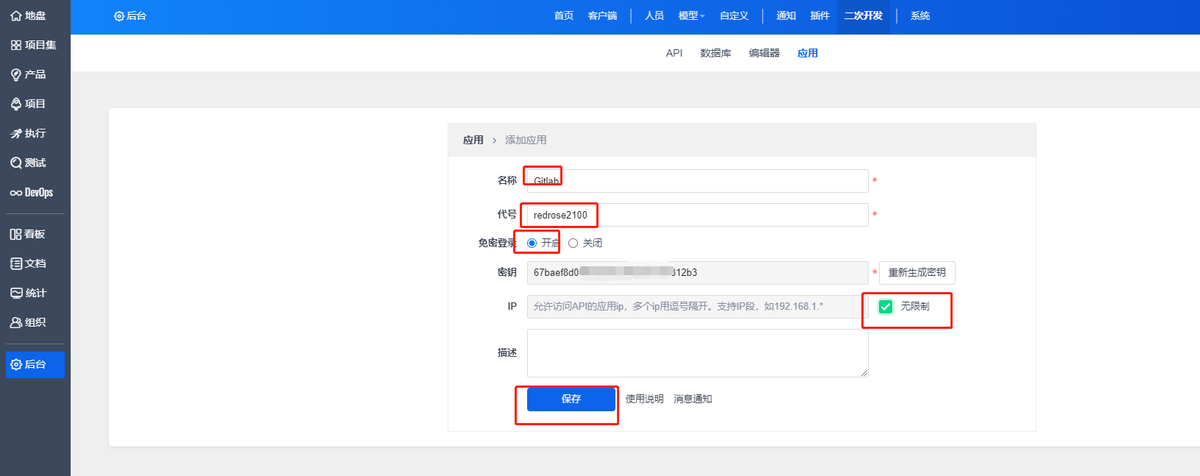Click the 保存 button
Viewport: 1200px width, 476px height.
(571, 398)
